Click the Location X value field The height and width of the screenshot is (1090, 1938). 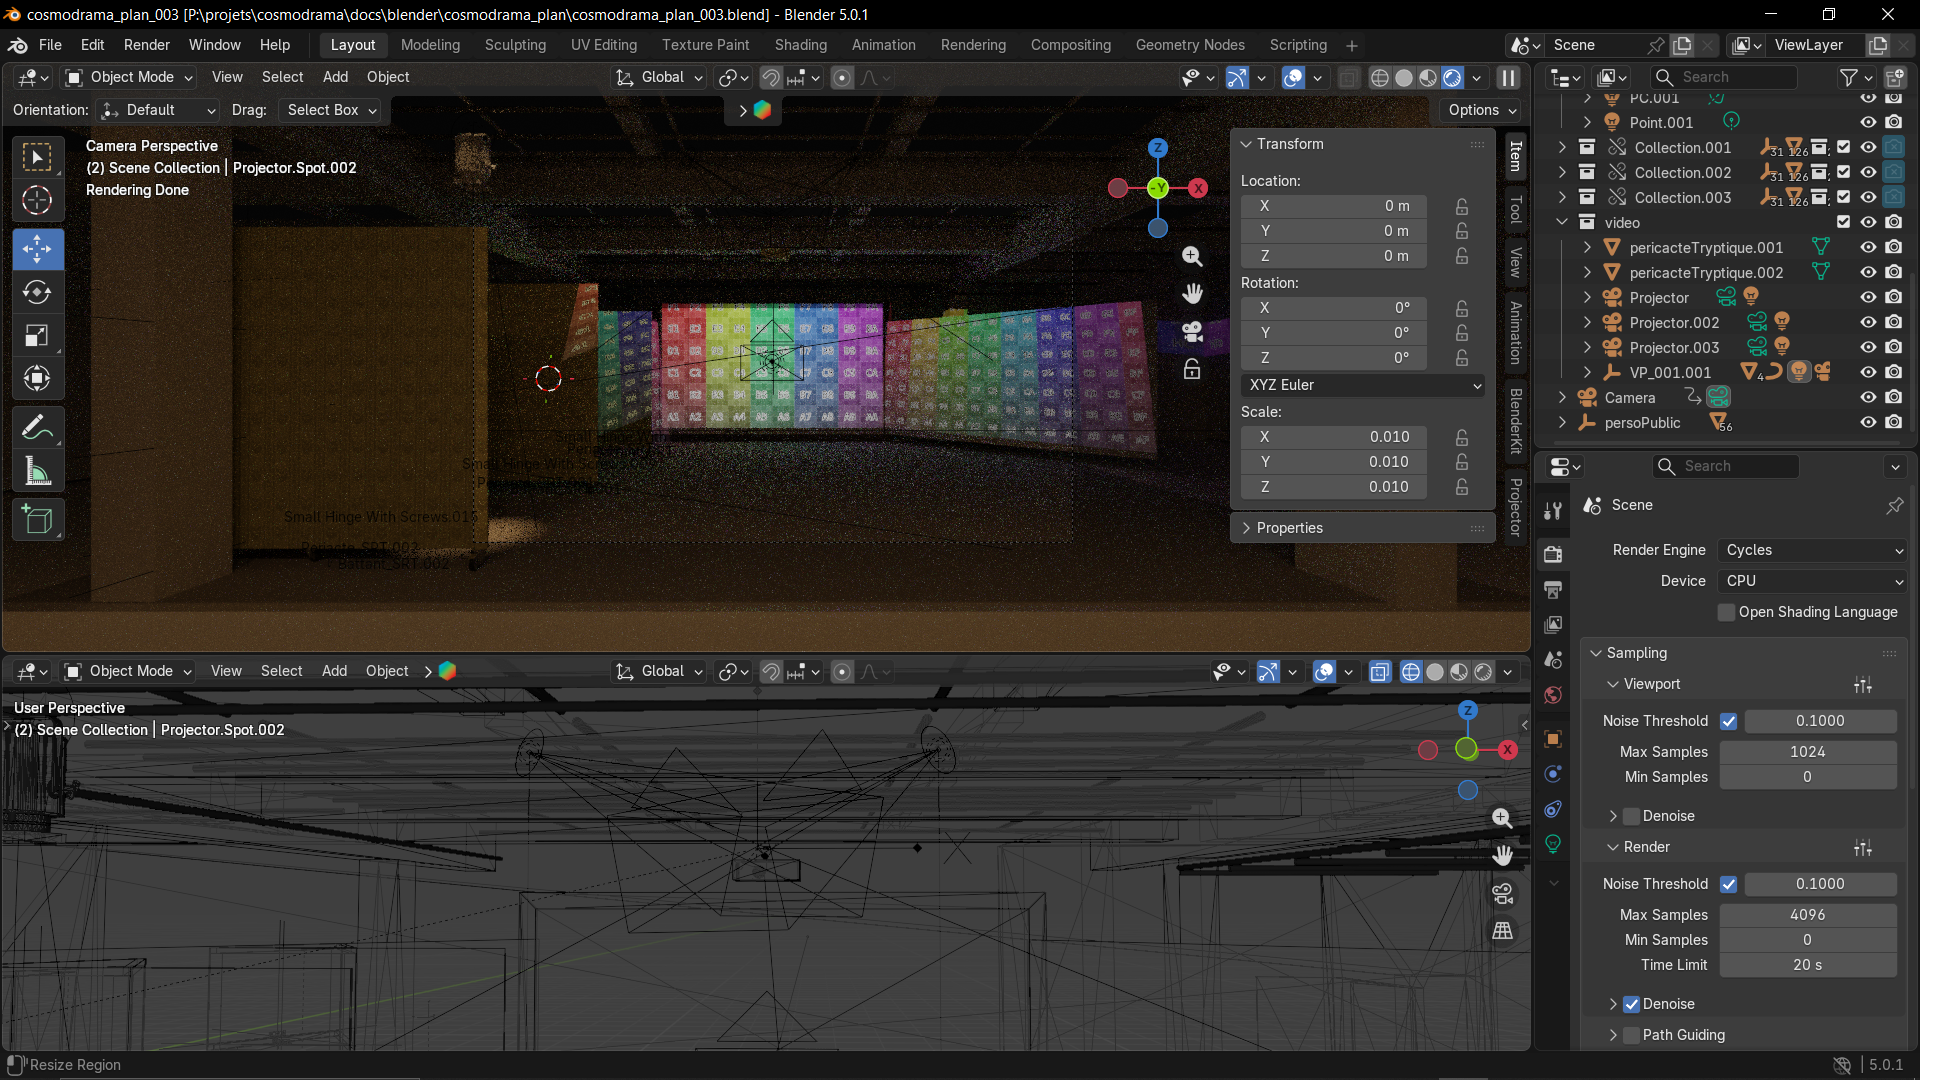(1332, 206)
